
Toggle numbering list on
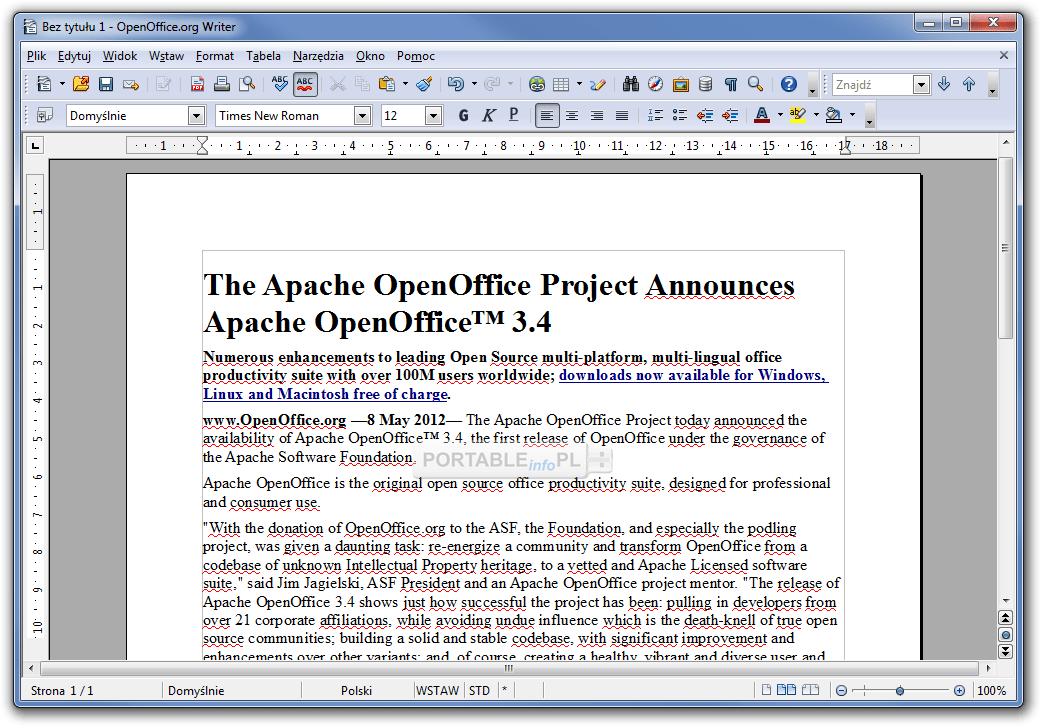pos(655,116)
